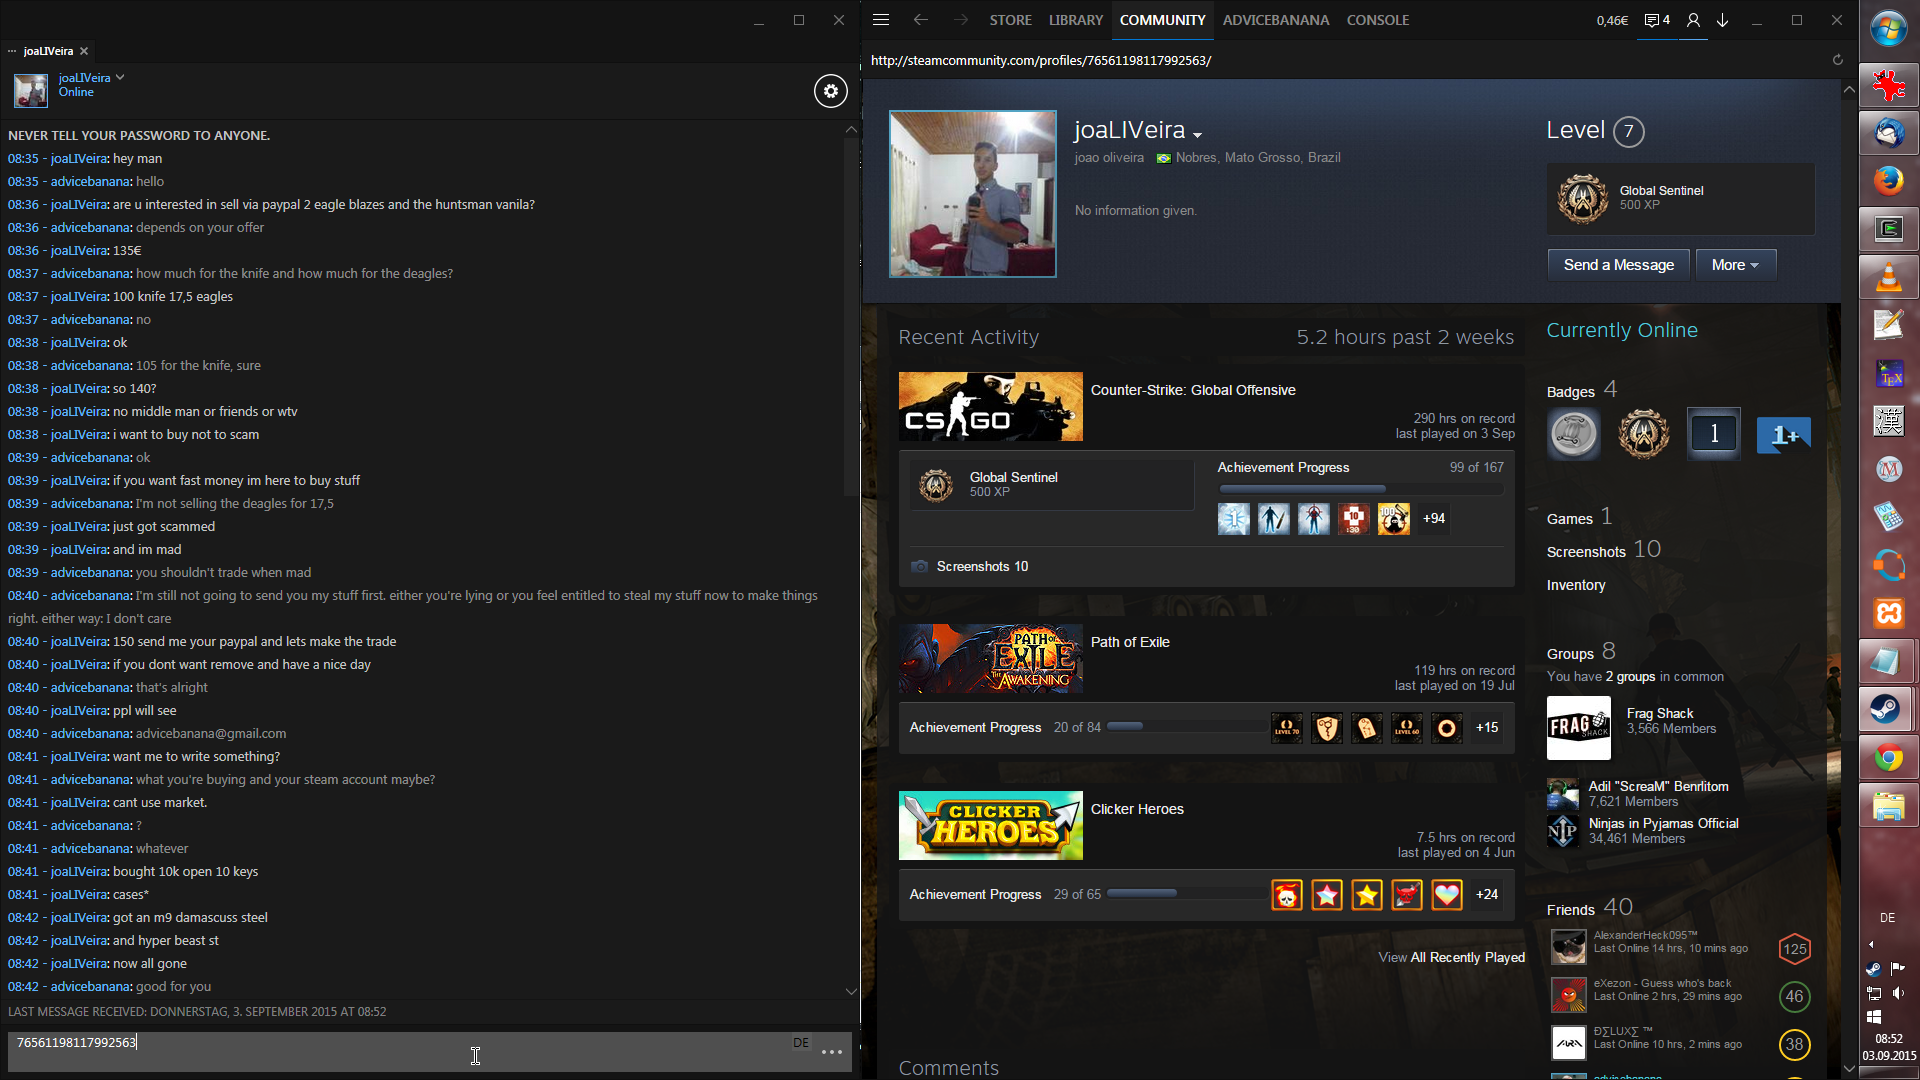Viewport: 1920px width, 1080px height.
Task: Reload the page with refresh icon
Action: tap(1837, 60)
